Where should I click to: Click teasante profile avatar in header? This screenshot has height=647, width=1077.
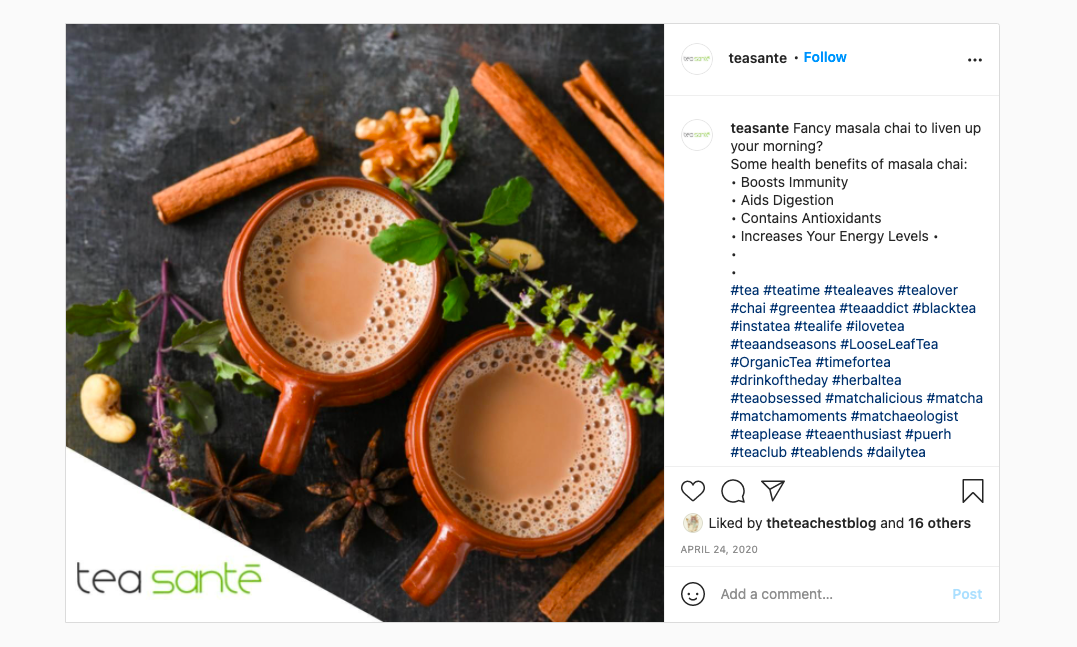696,59
